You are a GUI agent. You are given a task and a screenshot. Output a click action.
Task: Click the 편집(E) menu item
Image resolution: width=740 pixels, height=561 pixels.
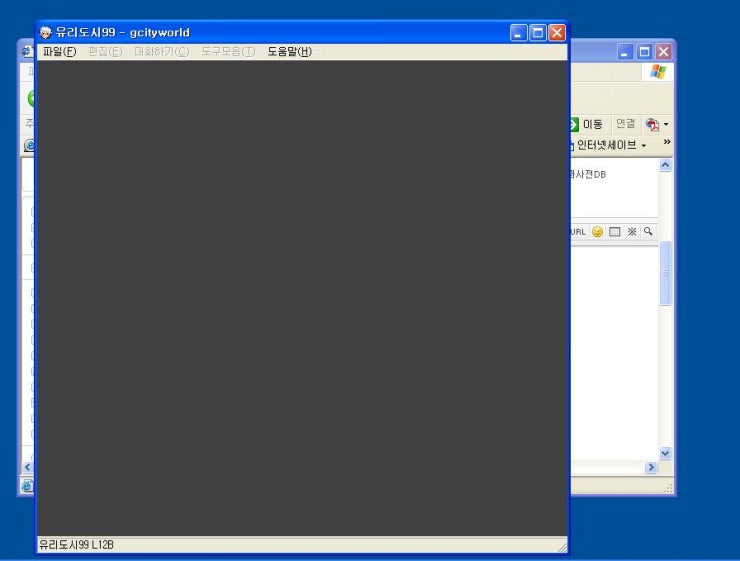(105, 52)
